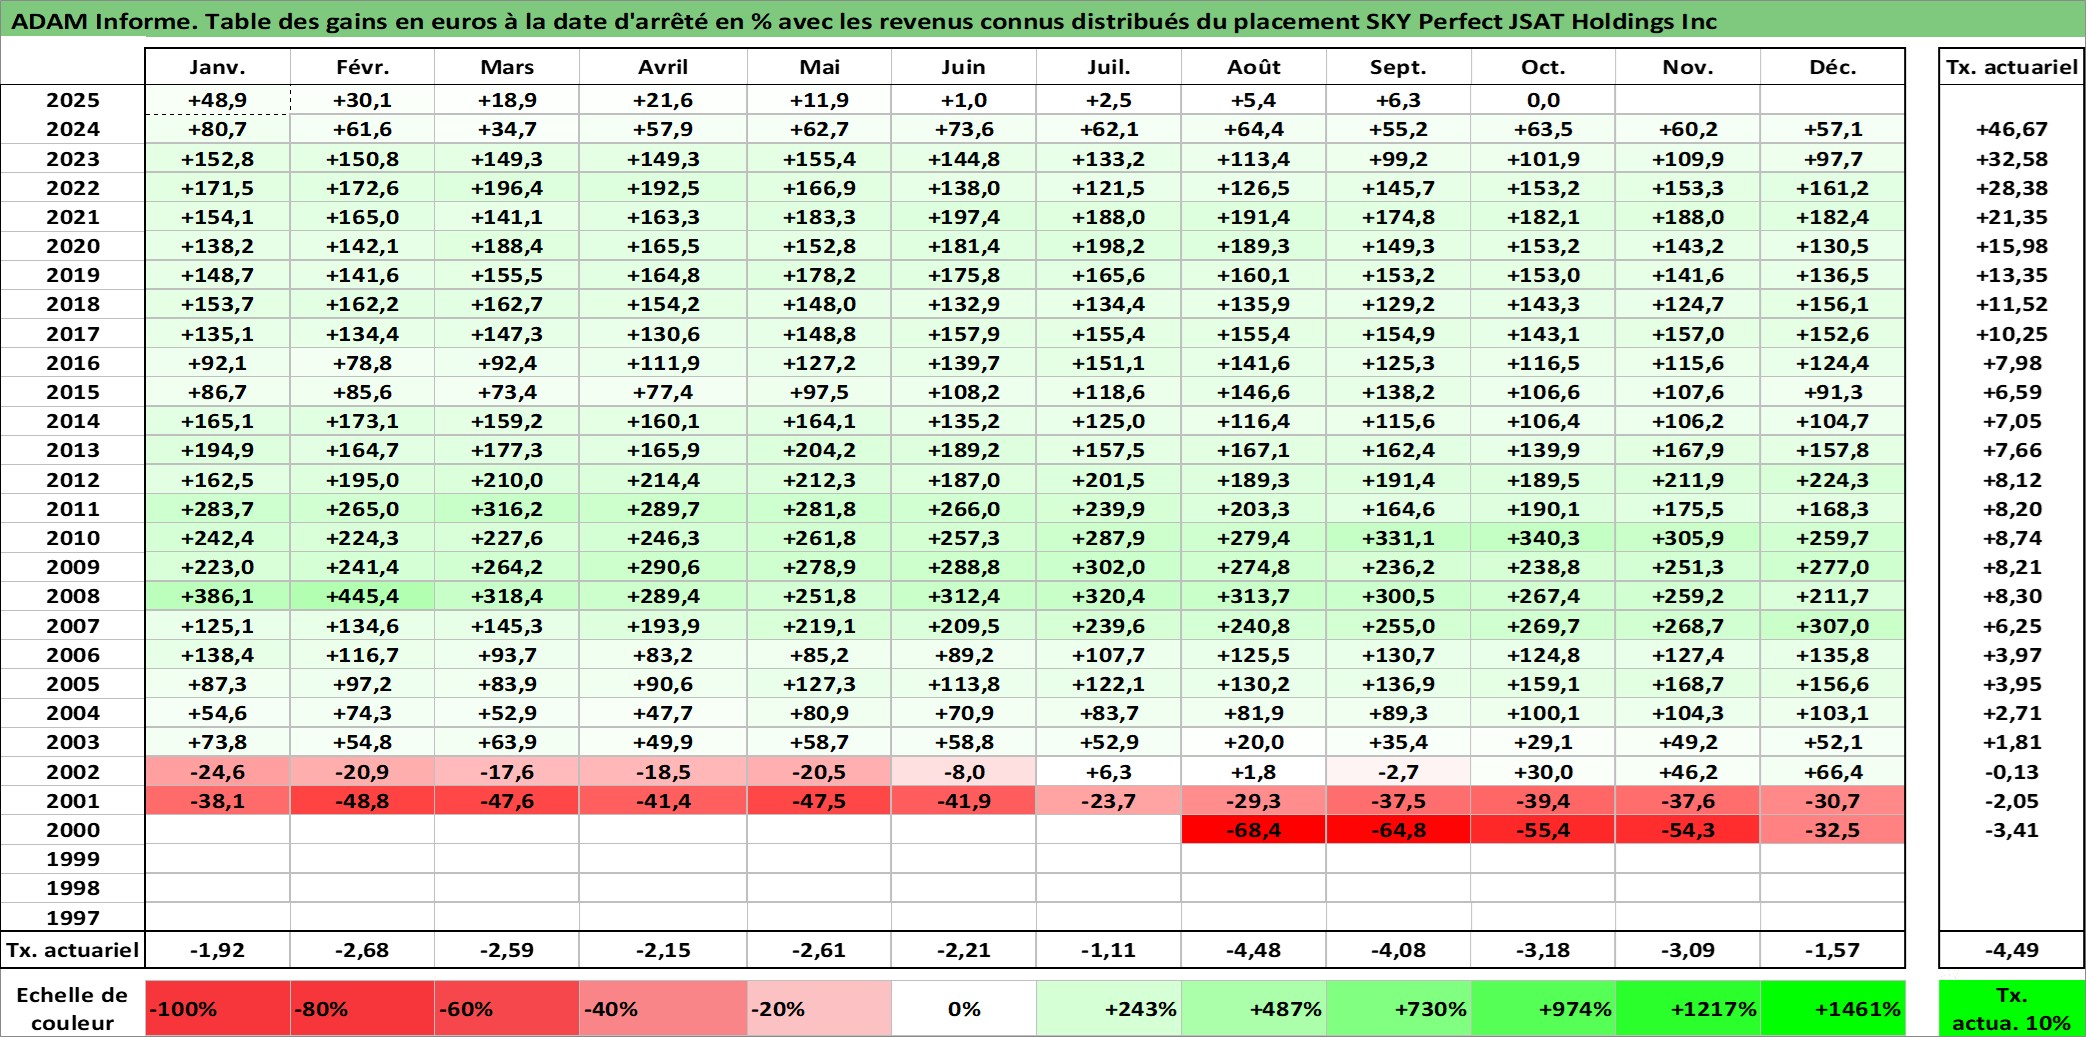Click the +307,0 cell in 2007
The width and height of the screenshot is (2086, 1037).
[1832, 626]
